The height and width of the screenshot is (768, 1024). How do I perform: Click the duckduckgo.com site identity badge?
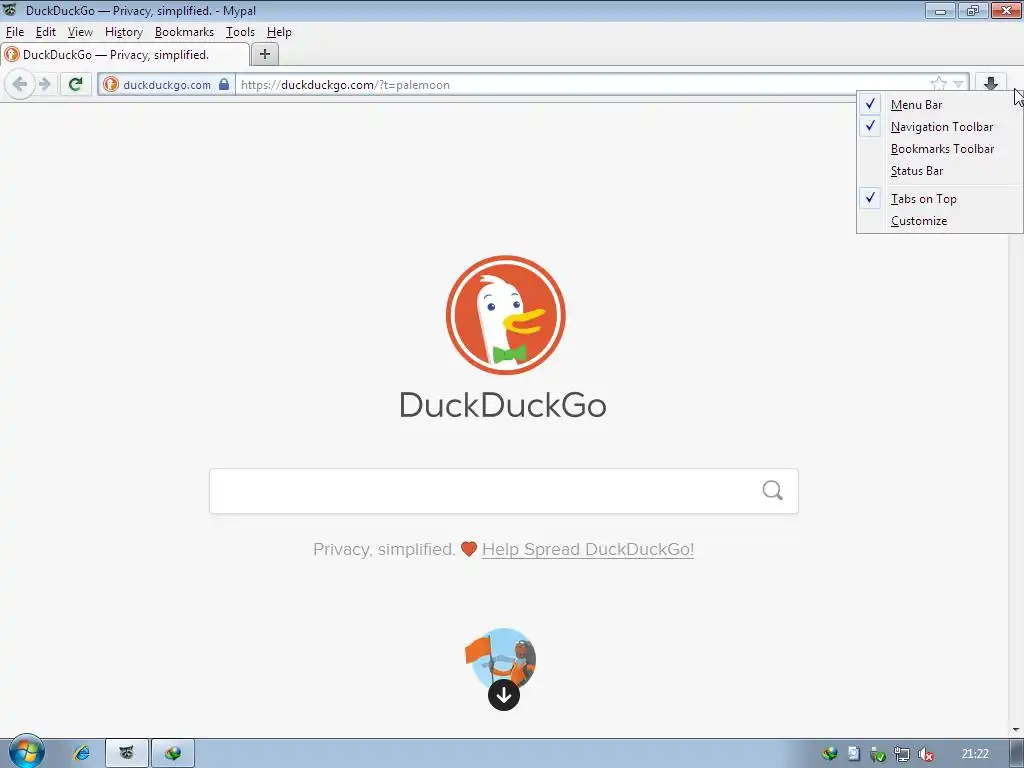click(167, 84)
